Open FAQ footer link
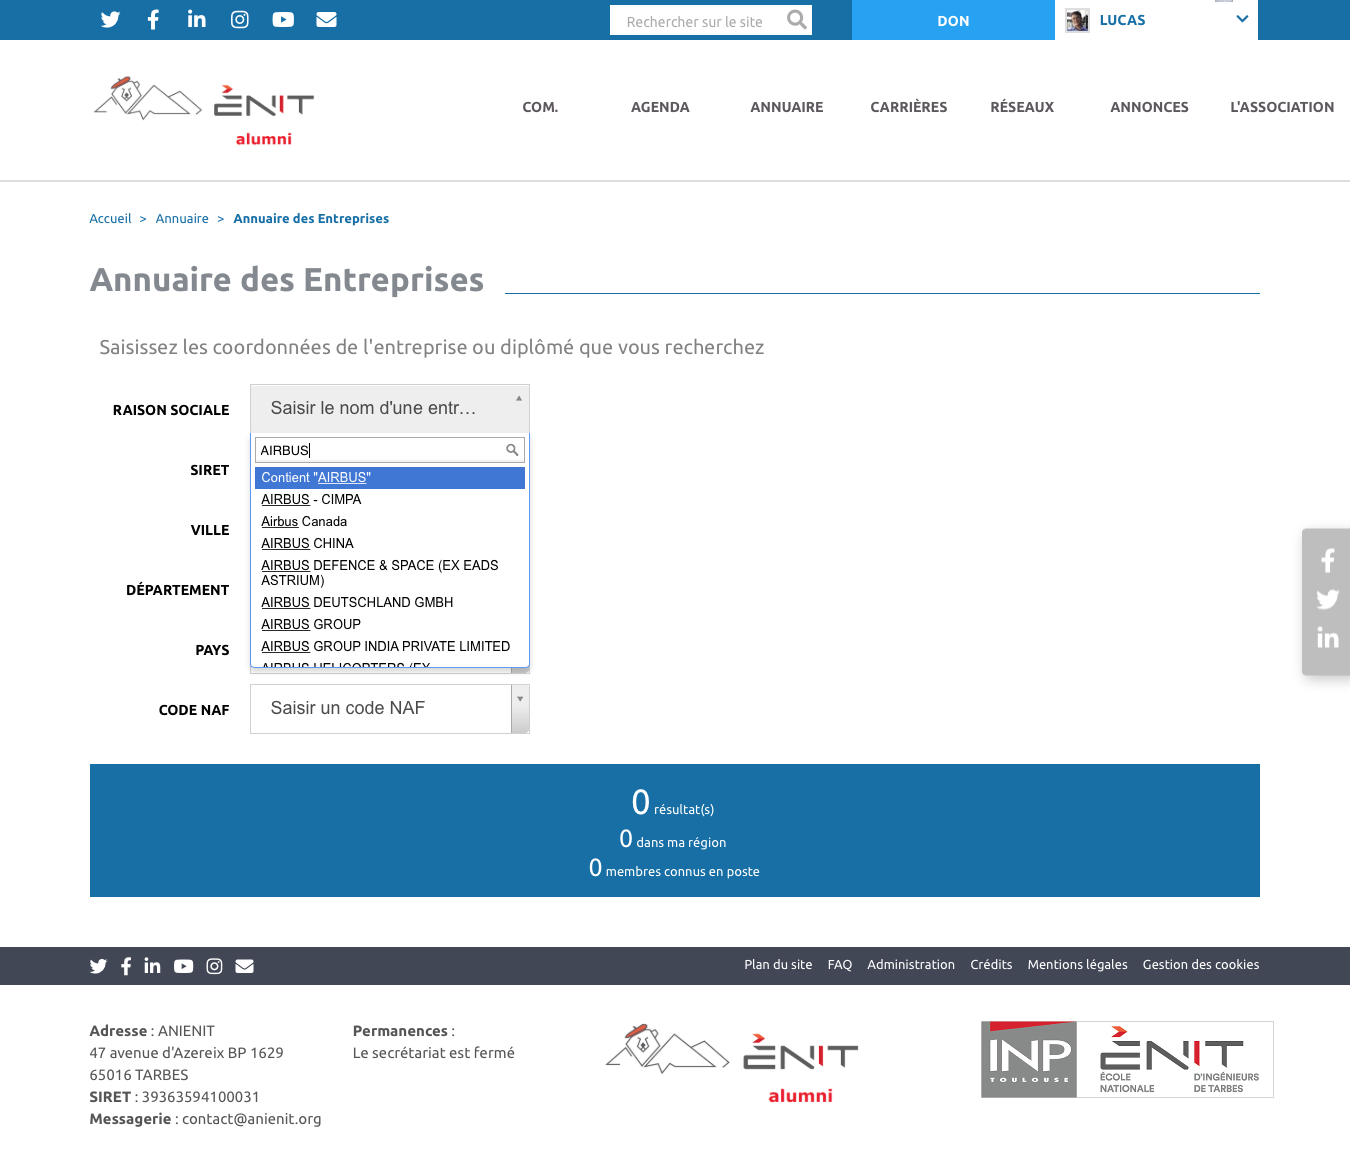The height and width of the screenshot is (1159, 1350). click(x=840, y=965)
